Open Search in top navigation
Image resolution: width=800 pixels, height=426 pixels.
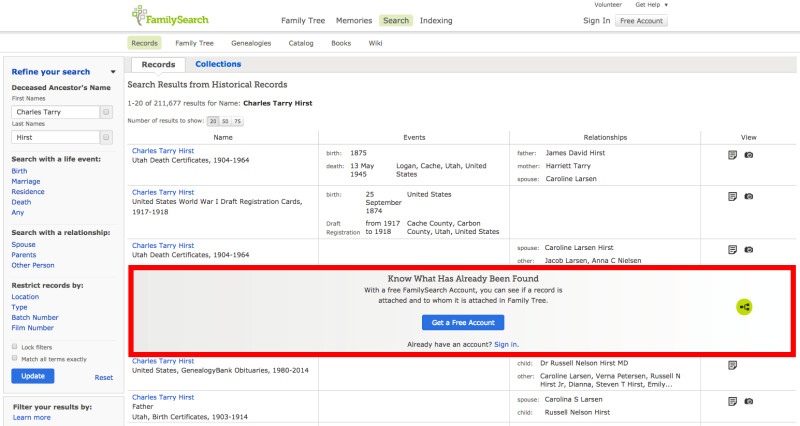(x=396, y=20)
